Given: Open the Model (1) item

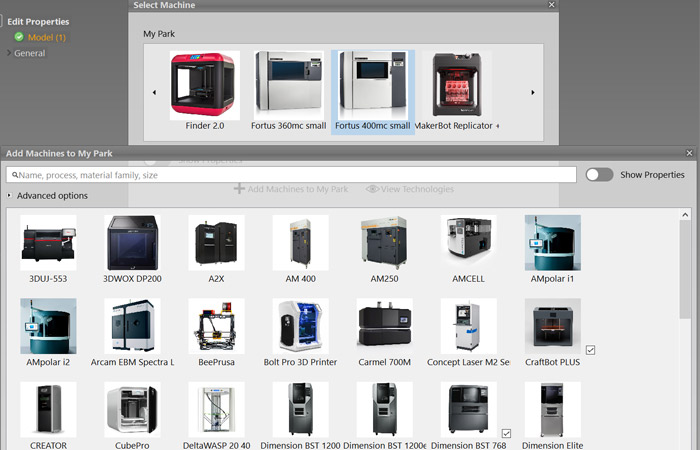Looking at the screenshot, I should (x=47, y=38).
